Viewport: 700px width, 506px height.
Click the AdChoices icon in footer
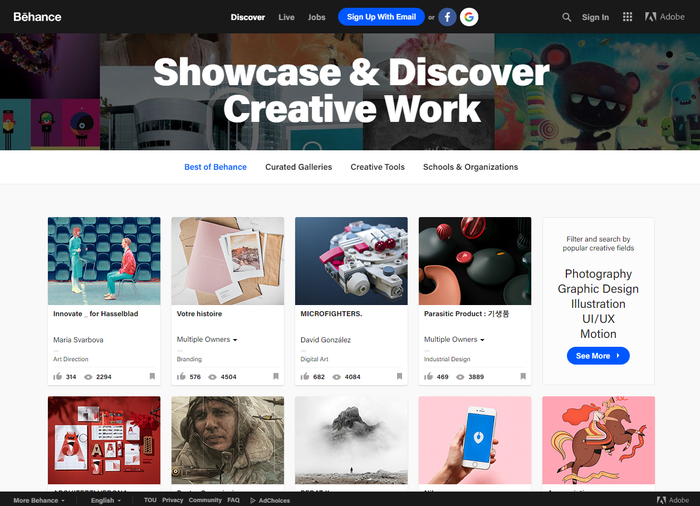[x=253, y=501]
